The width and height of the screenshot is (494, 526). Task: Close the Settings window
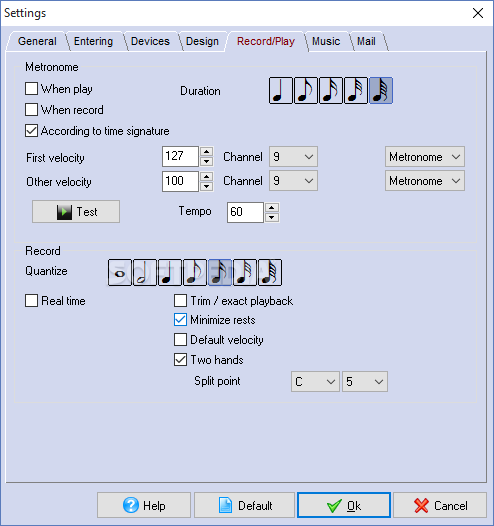coord(478,13)
